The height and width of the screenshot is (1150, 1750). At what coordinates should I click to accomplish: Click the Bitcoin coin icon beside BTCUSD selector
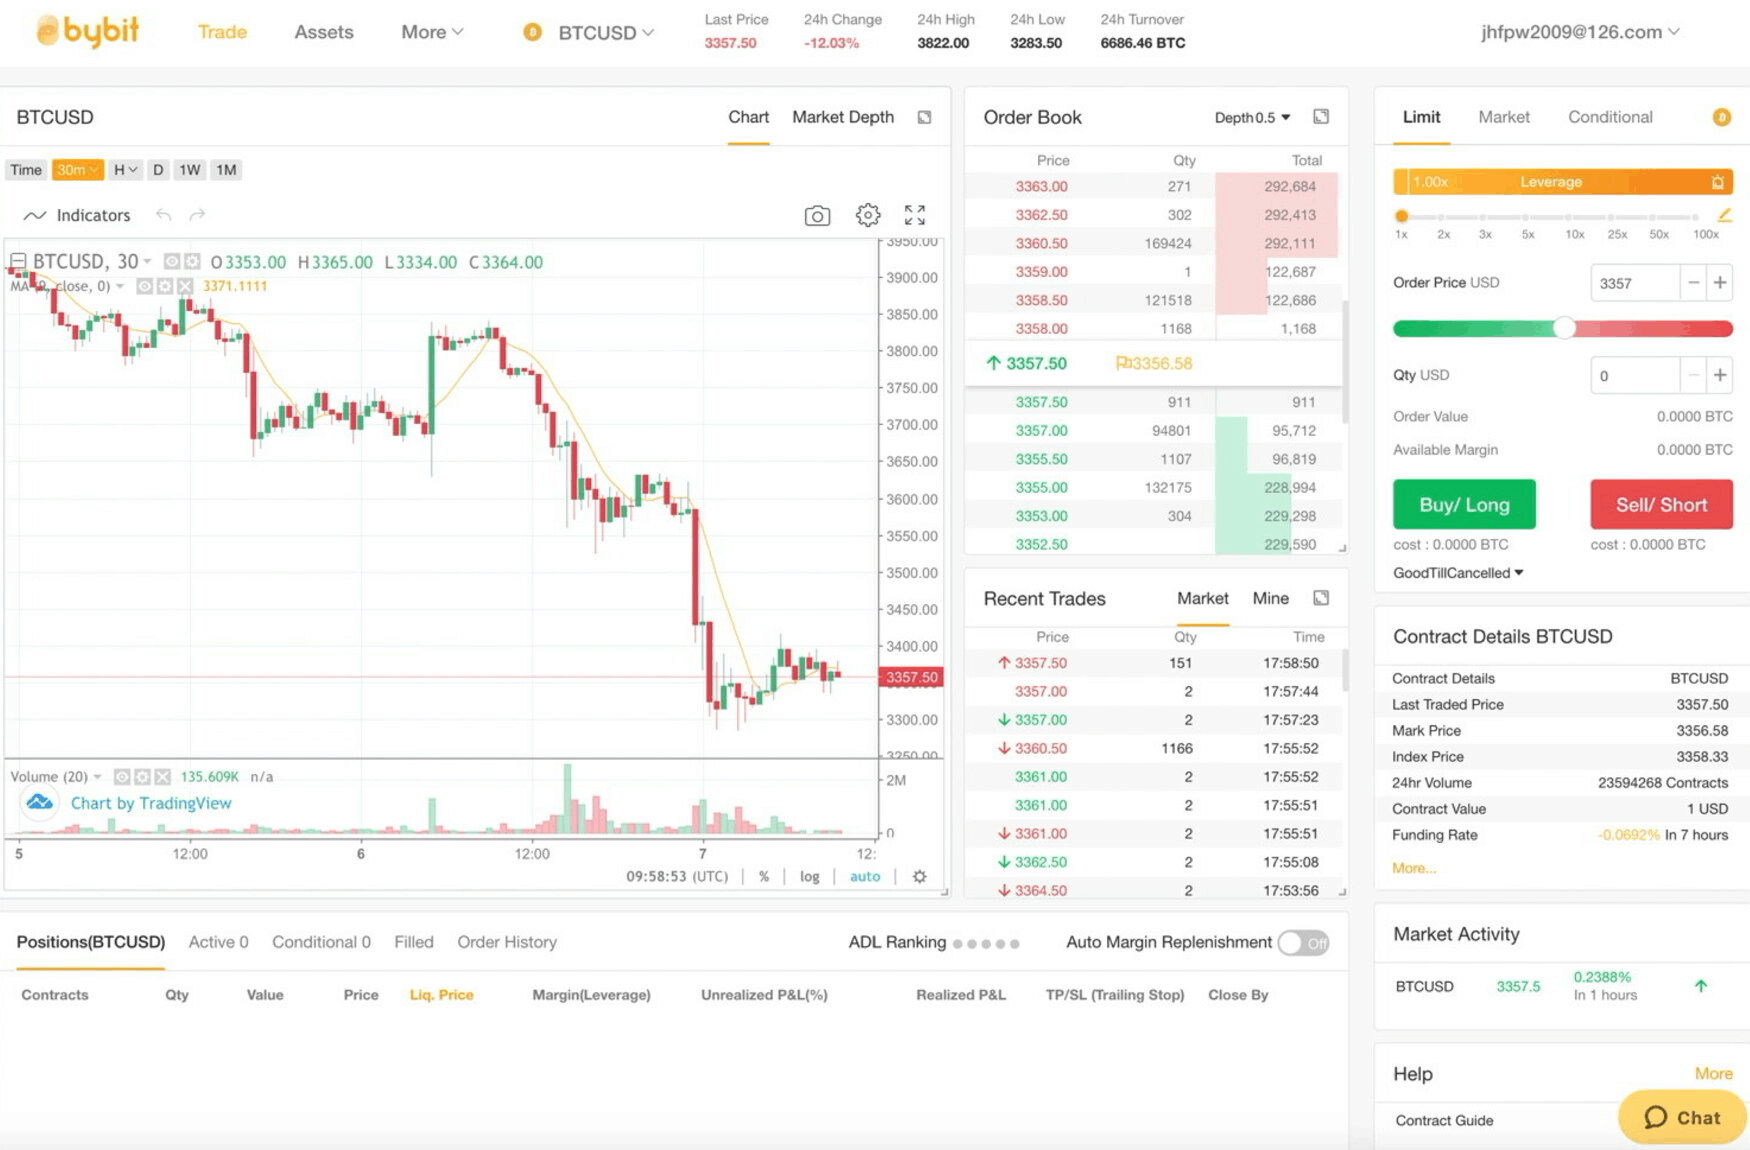click(532, 32)
